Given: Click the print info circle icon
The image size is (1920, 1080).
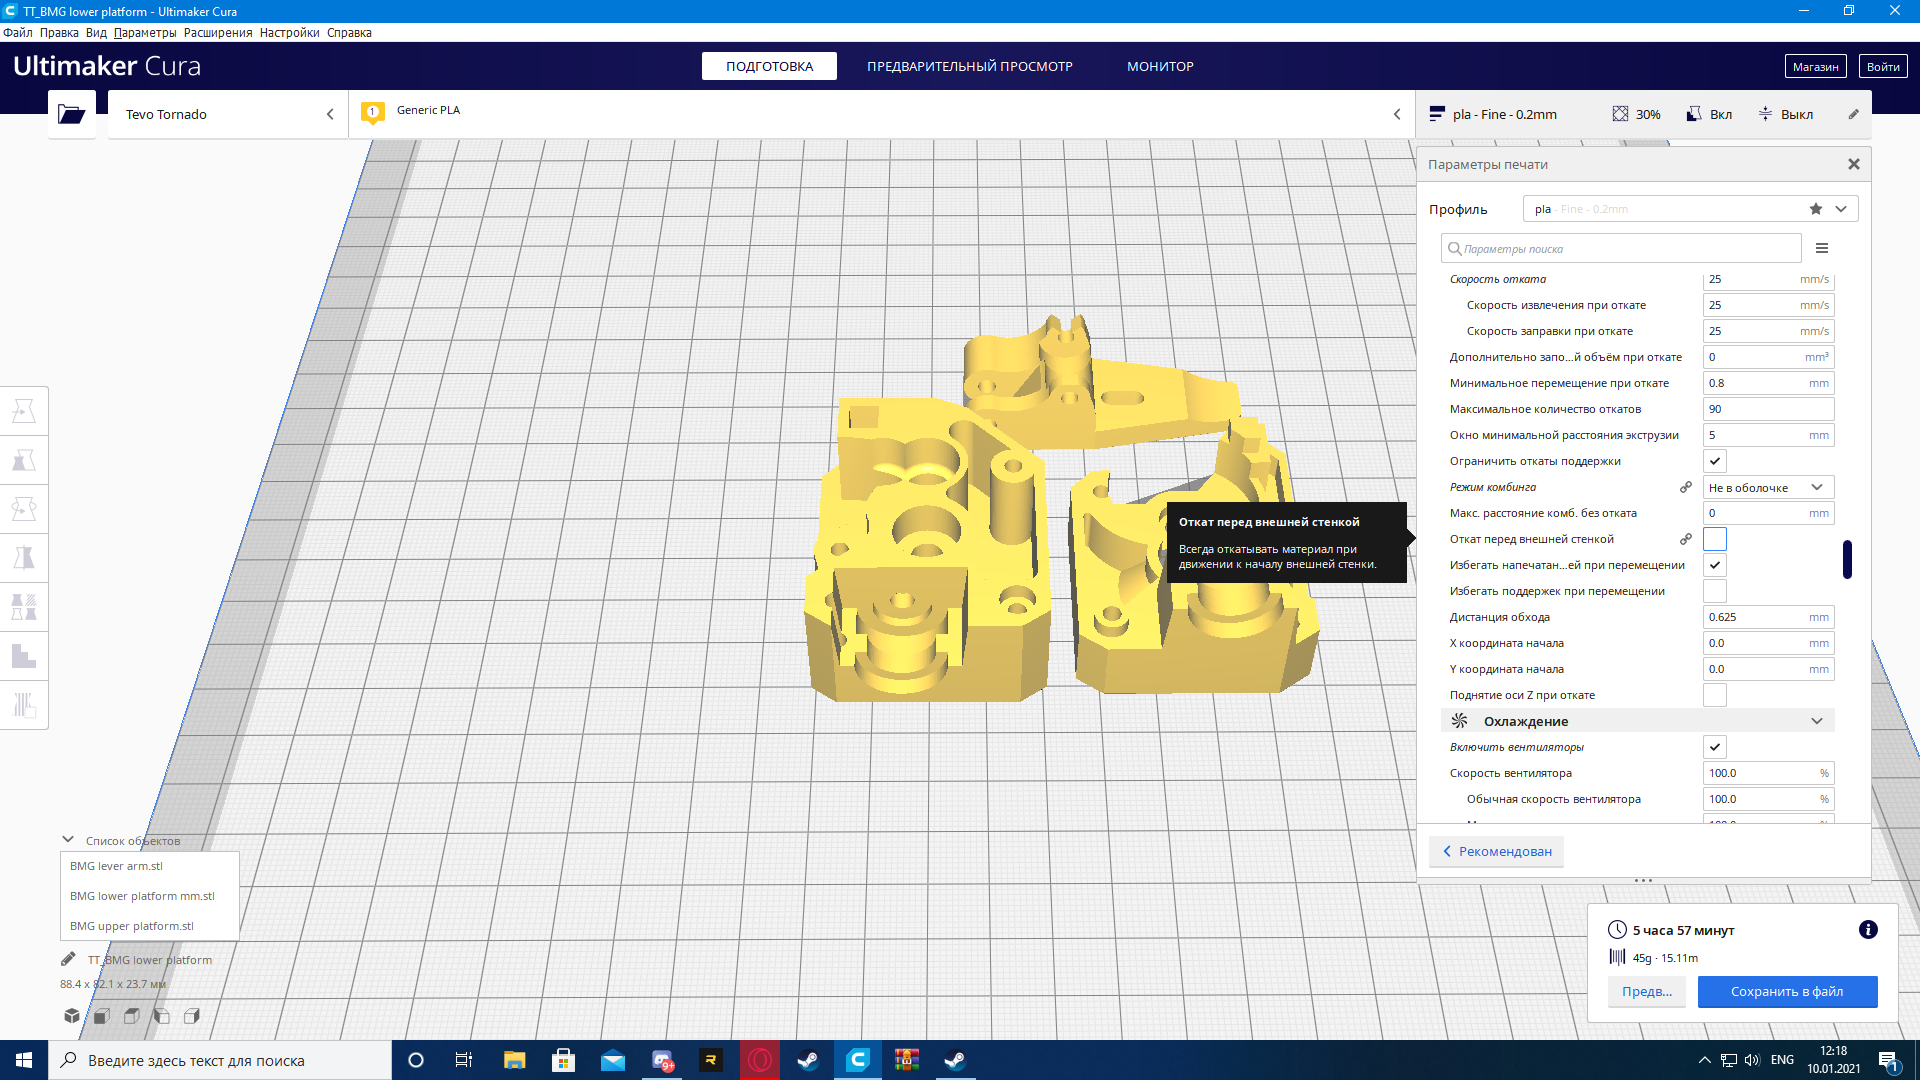Looking at the screenshot, I should point(1867,930).
